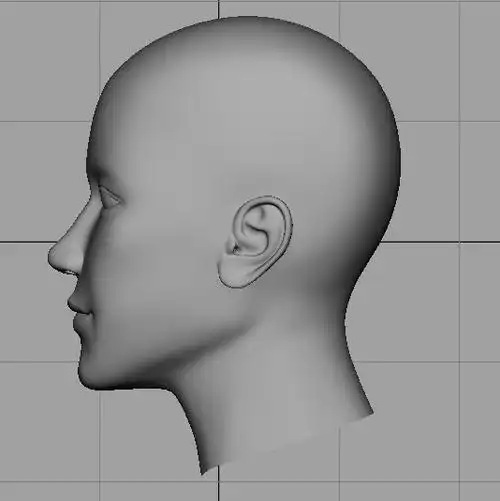
Task: Select the eye on the head model
Action: pos(110,197)
